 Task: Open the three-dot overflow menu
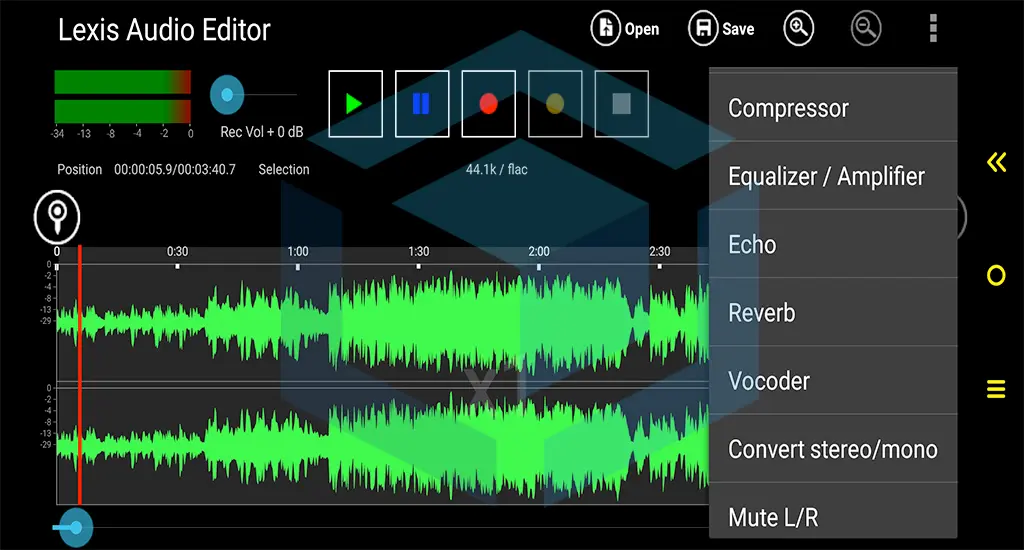[933, 28]
